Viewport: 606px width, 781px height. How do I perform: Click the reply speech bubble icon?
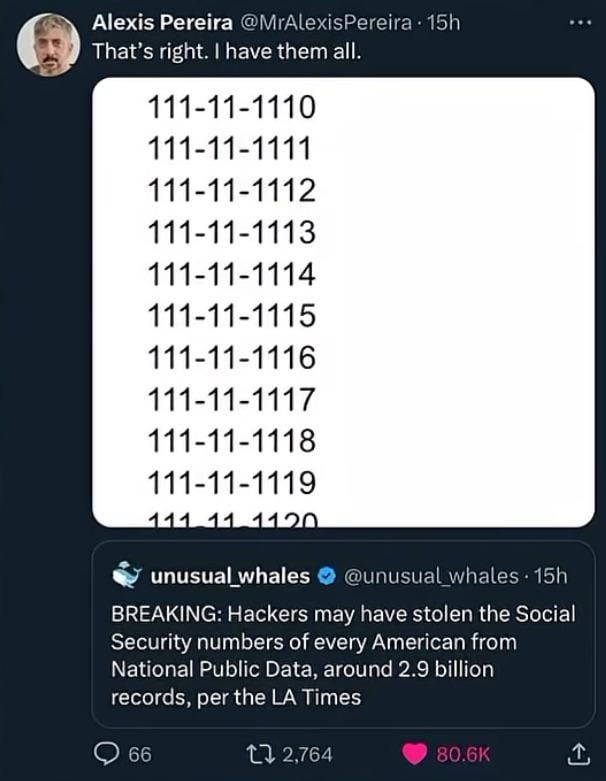pos(106,754)
